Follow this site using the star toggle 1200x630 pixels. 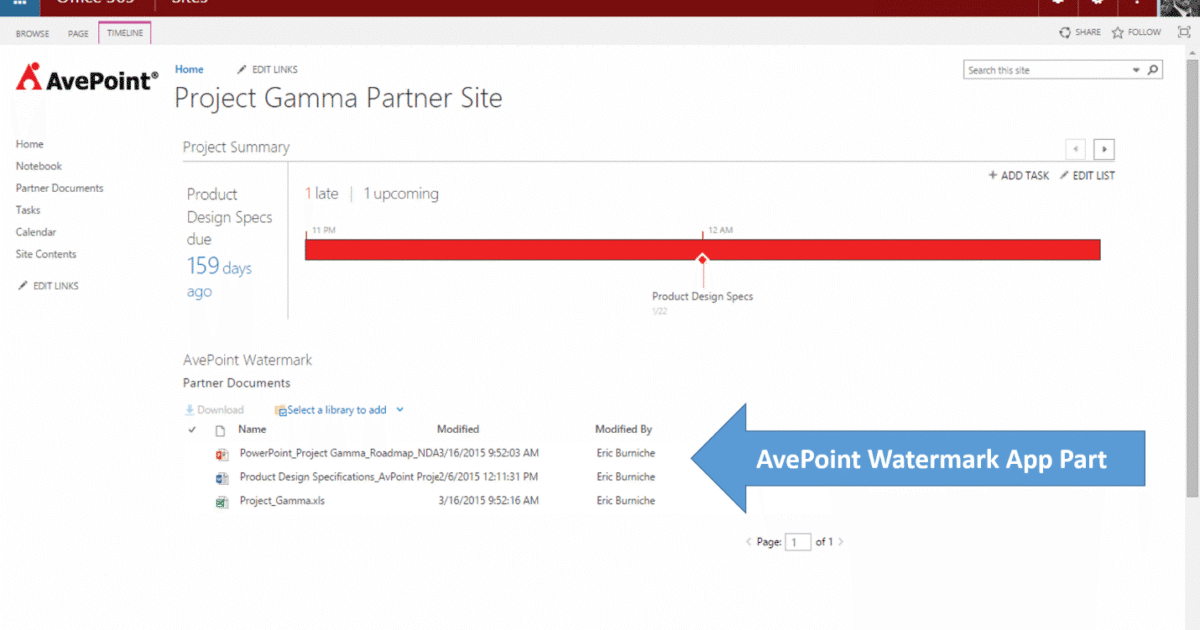pos(1119,32)
